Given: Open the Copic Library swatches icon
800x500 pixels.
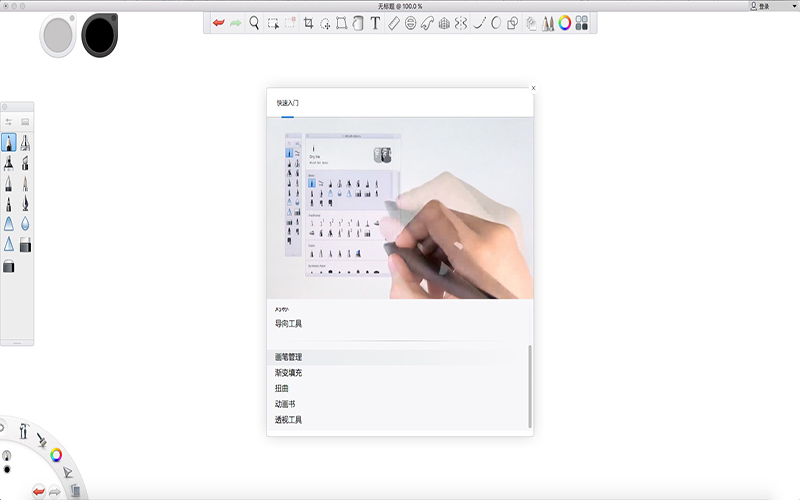Looking at the screenshot, I should coord(582,23).
